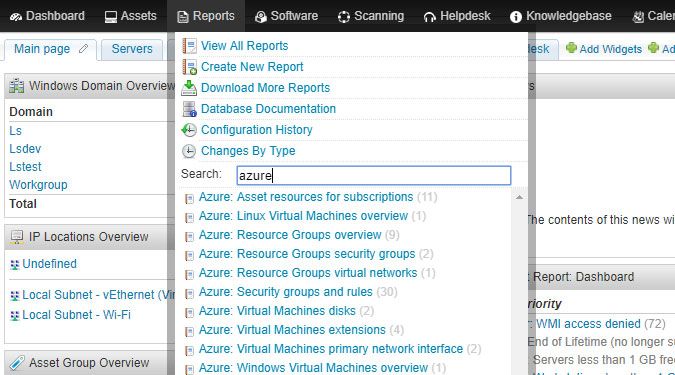The width and height of the screenshot is (675, 375).
Task: Open the Scanning menu
Action: 371,16
